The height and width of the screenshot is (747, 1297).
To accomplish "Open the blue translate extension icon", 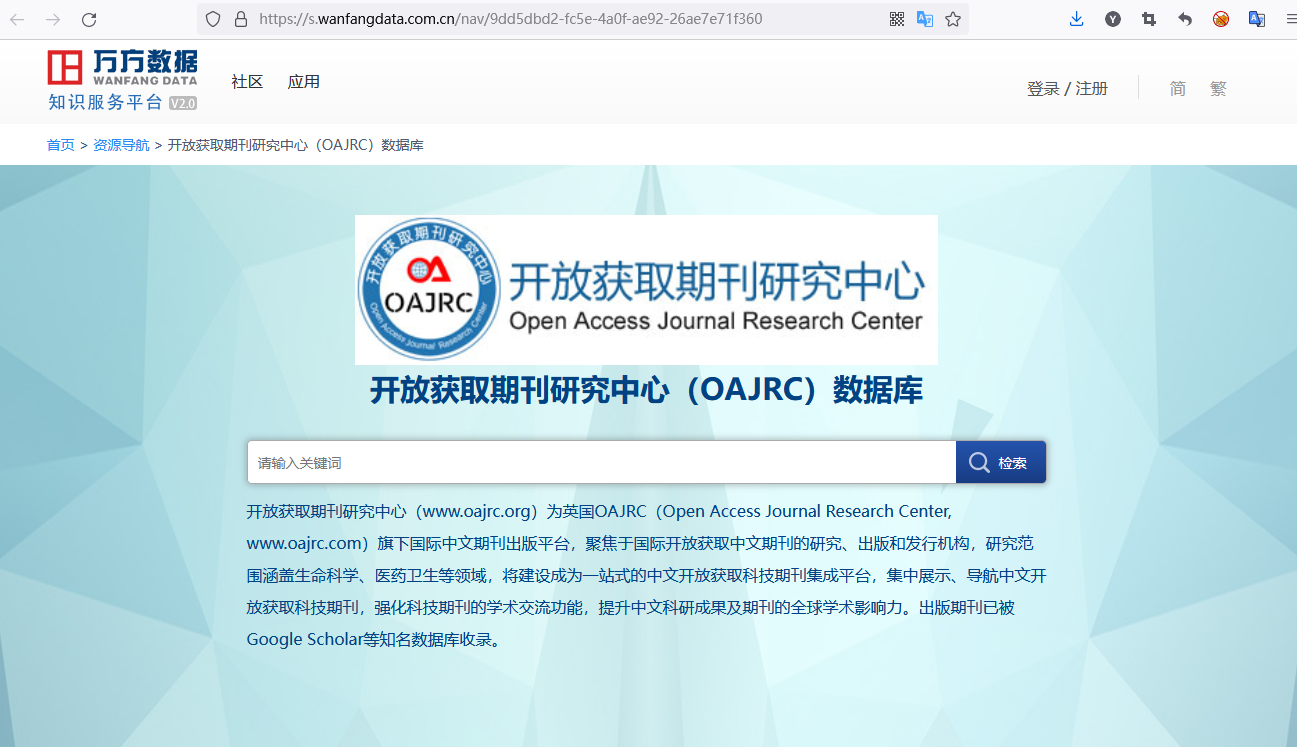I will coord(1257,19).
